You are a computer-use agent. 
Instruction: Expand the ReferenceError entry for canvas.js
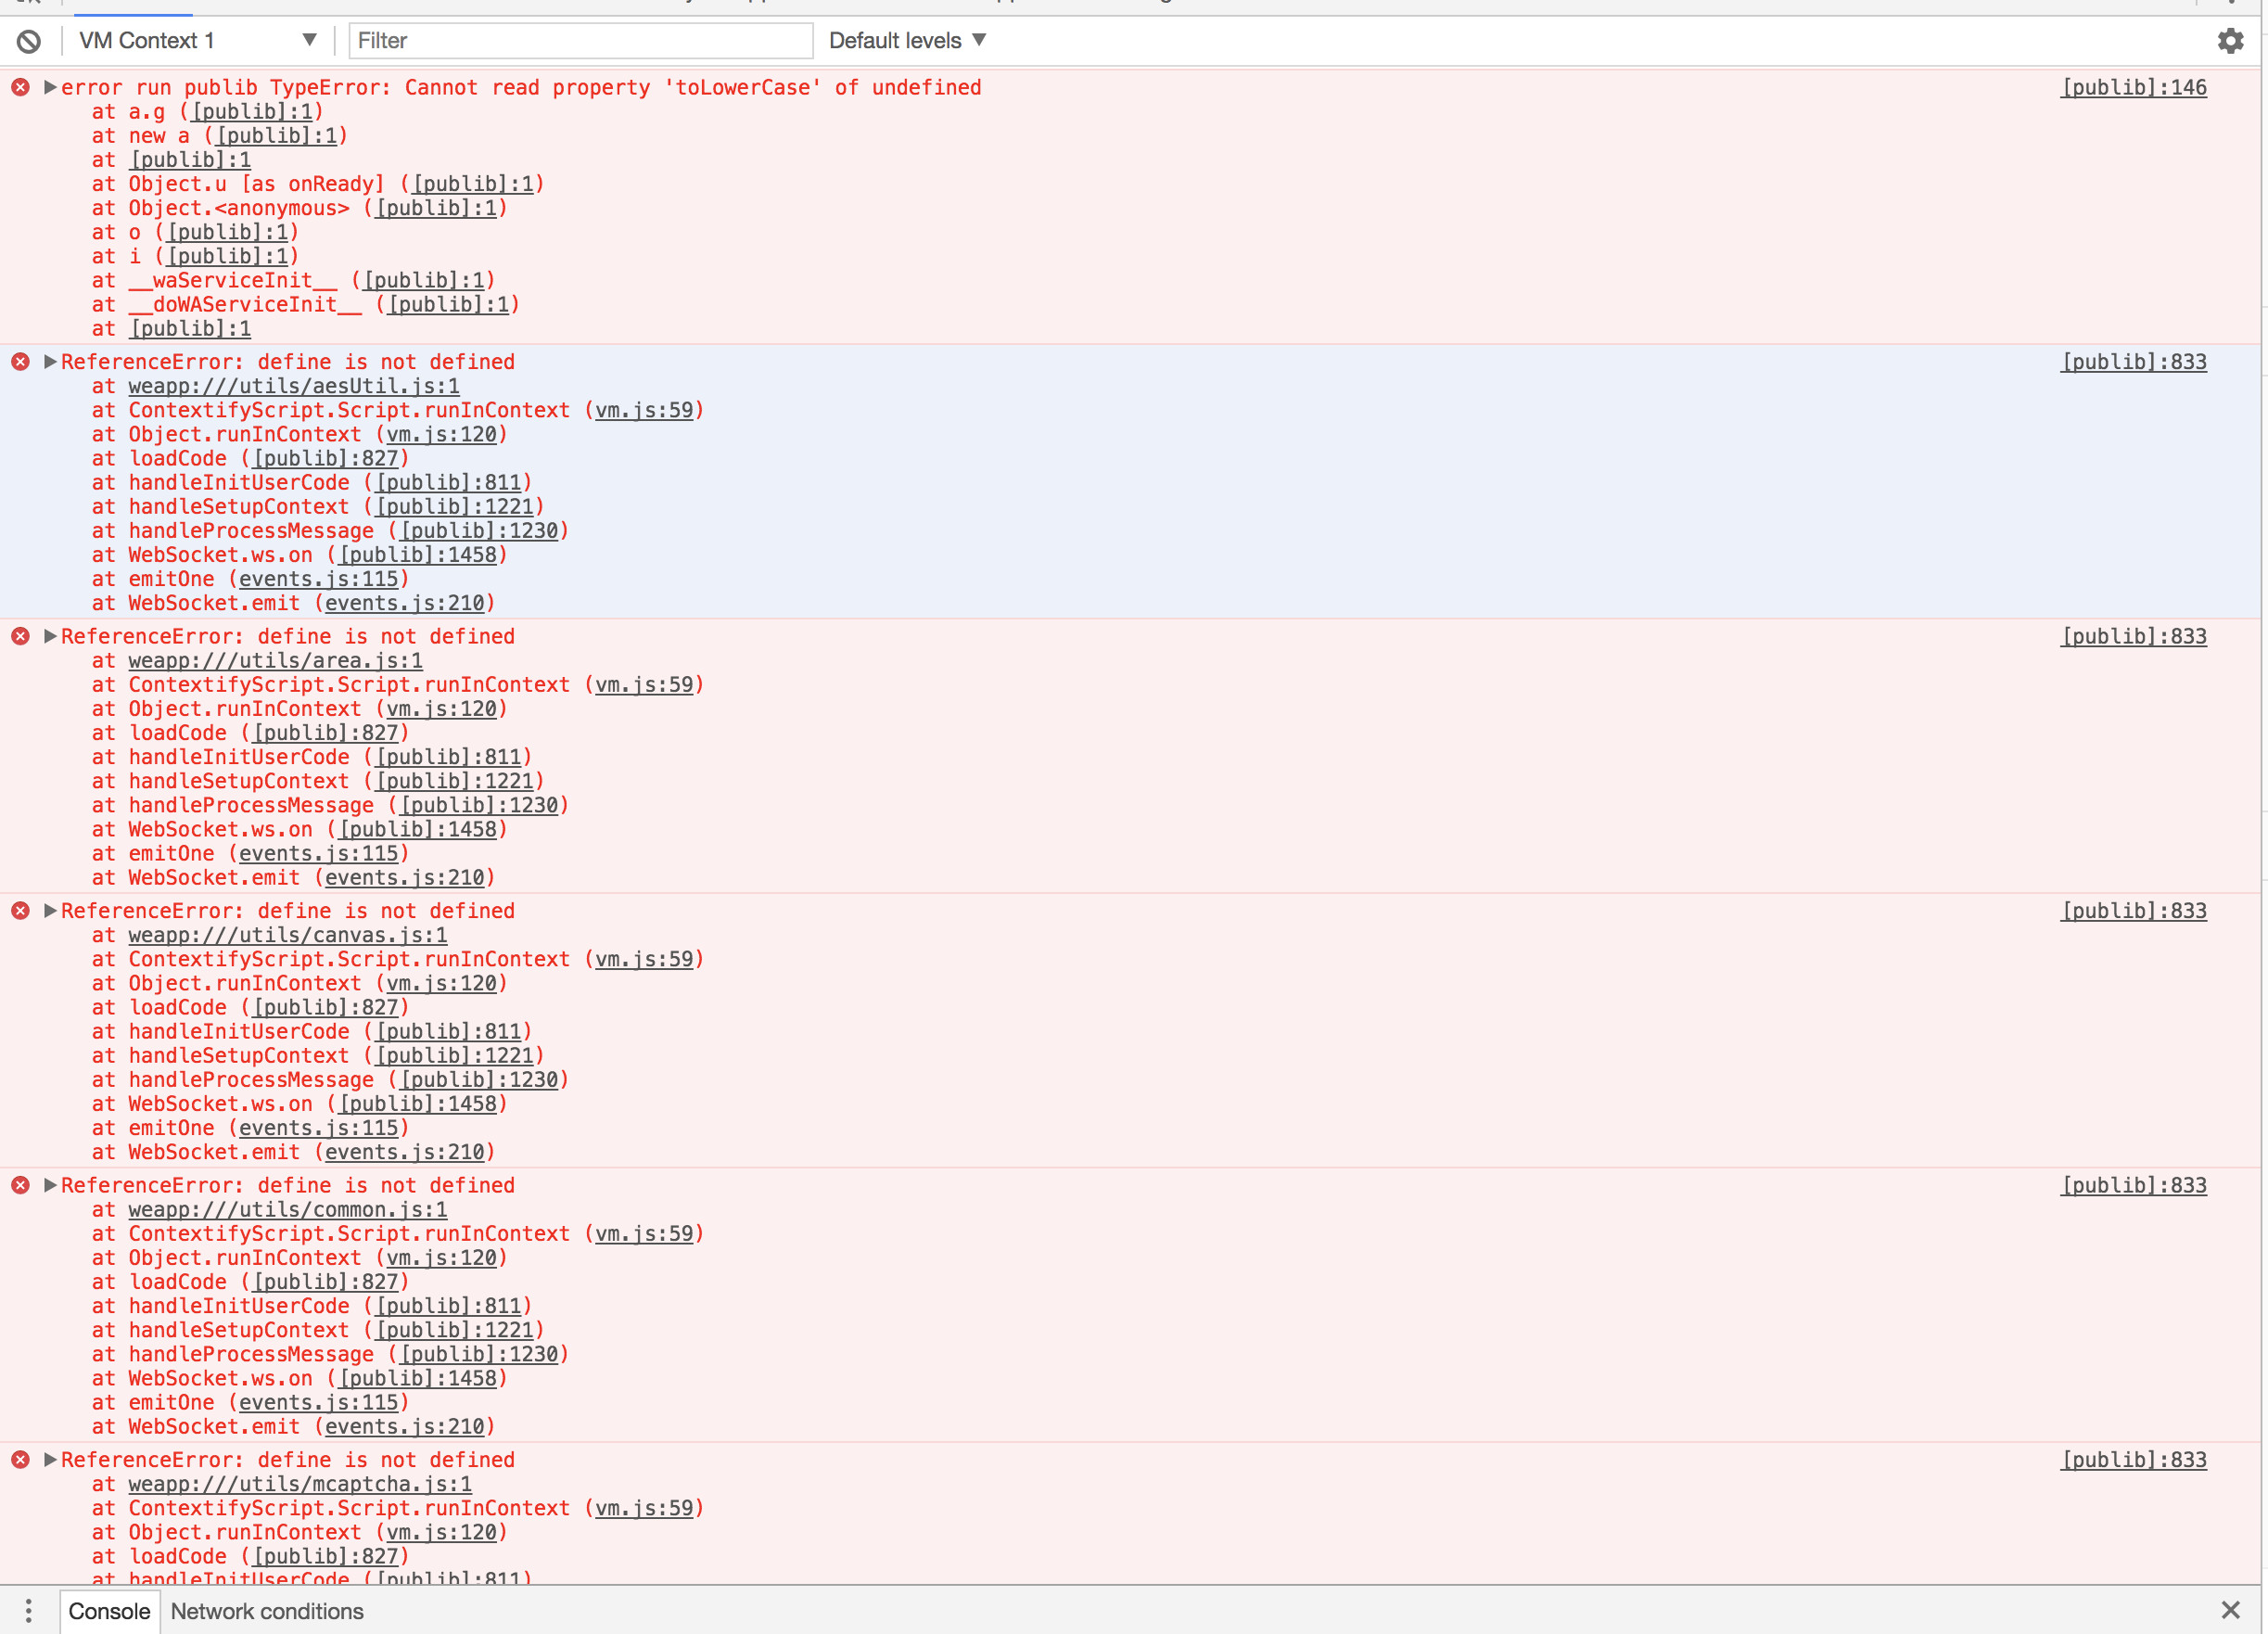[x=49, y=911]
